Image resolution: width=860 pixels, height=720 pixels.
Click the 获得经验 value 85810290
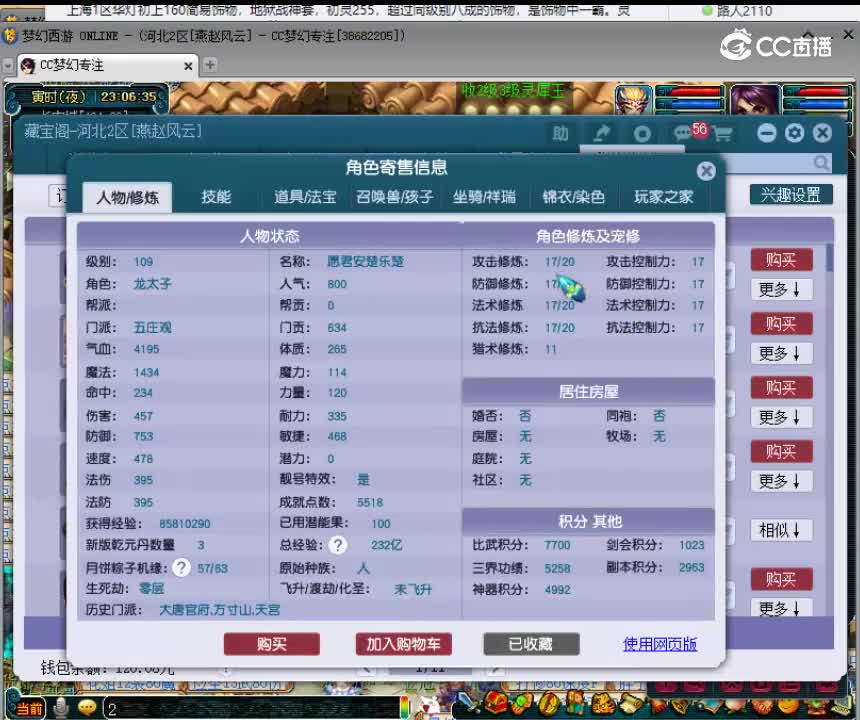pyautogui.click(x=184, y=524)
